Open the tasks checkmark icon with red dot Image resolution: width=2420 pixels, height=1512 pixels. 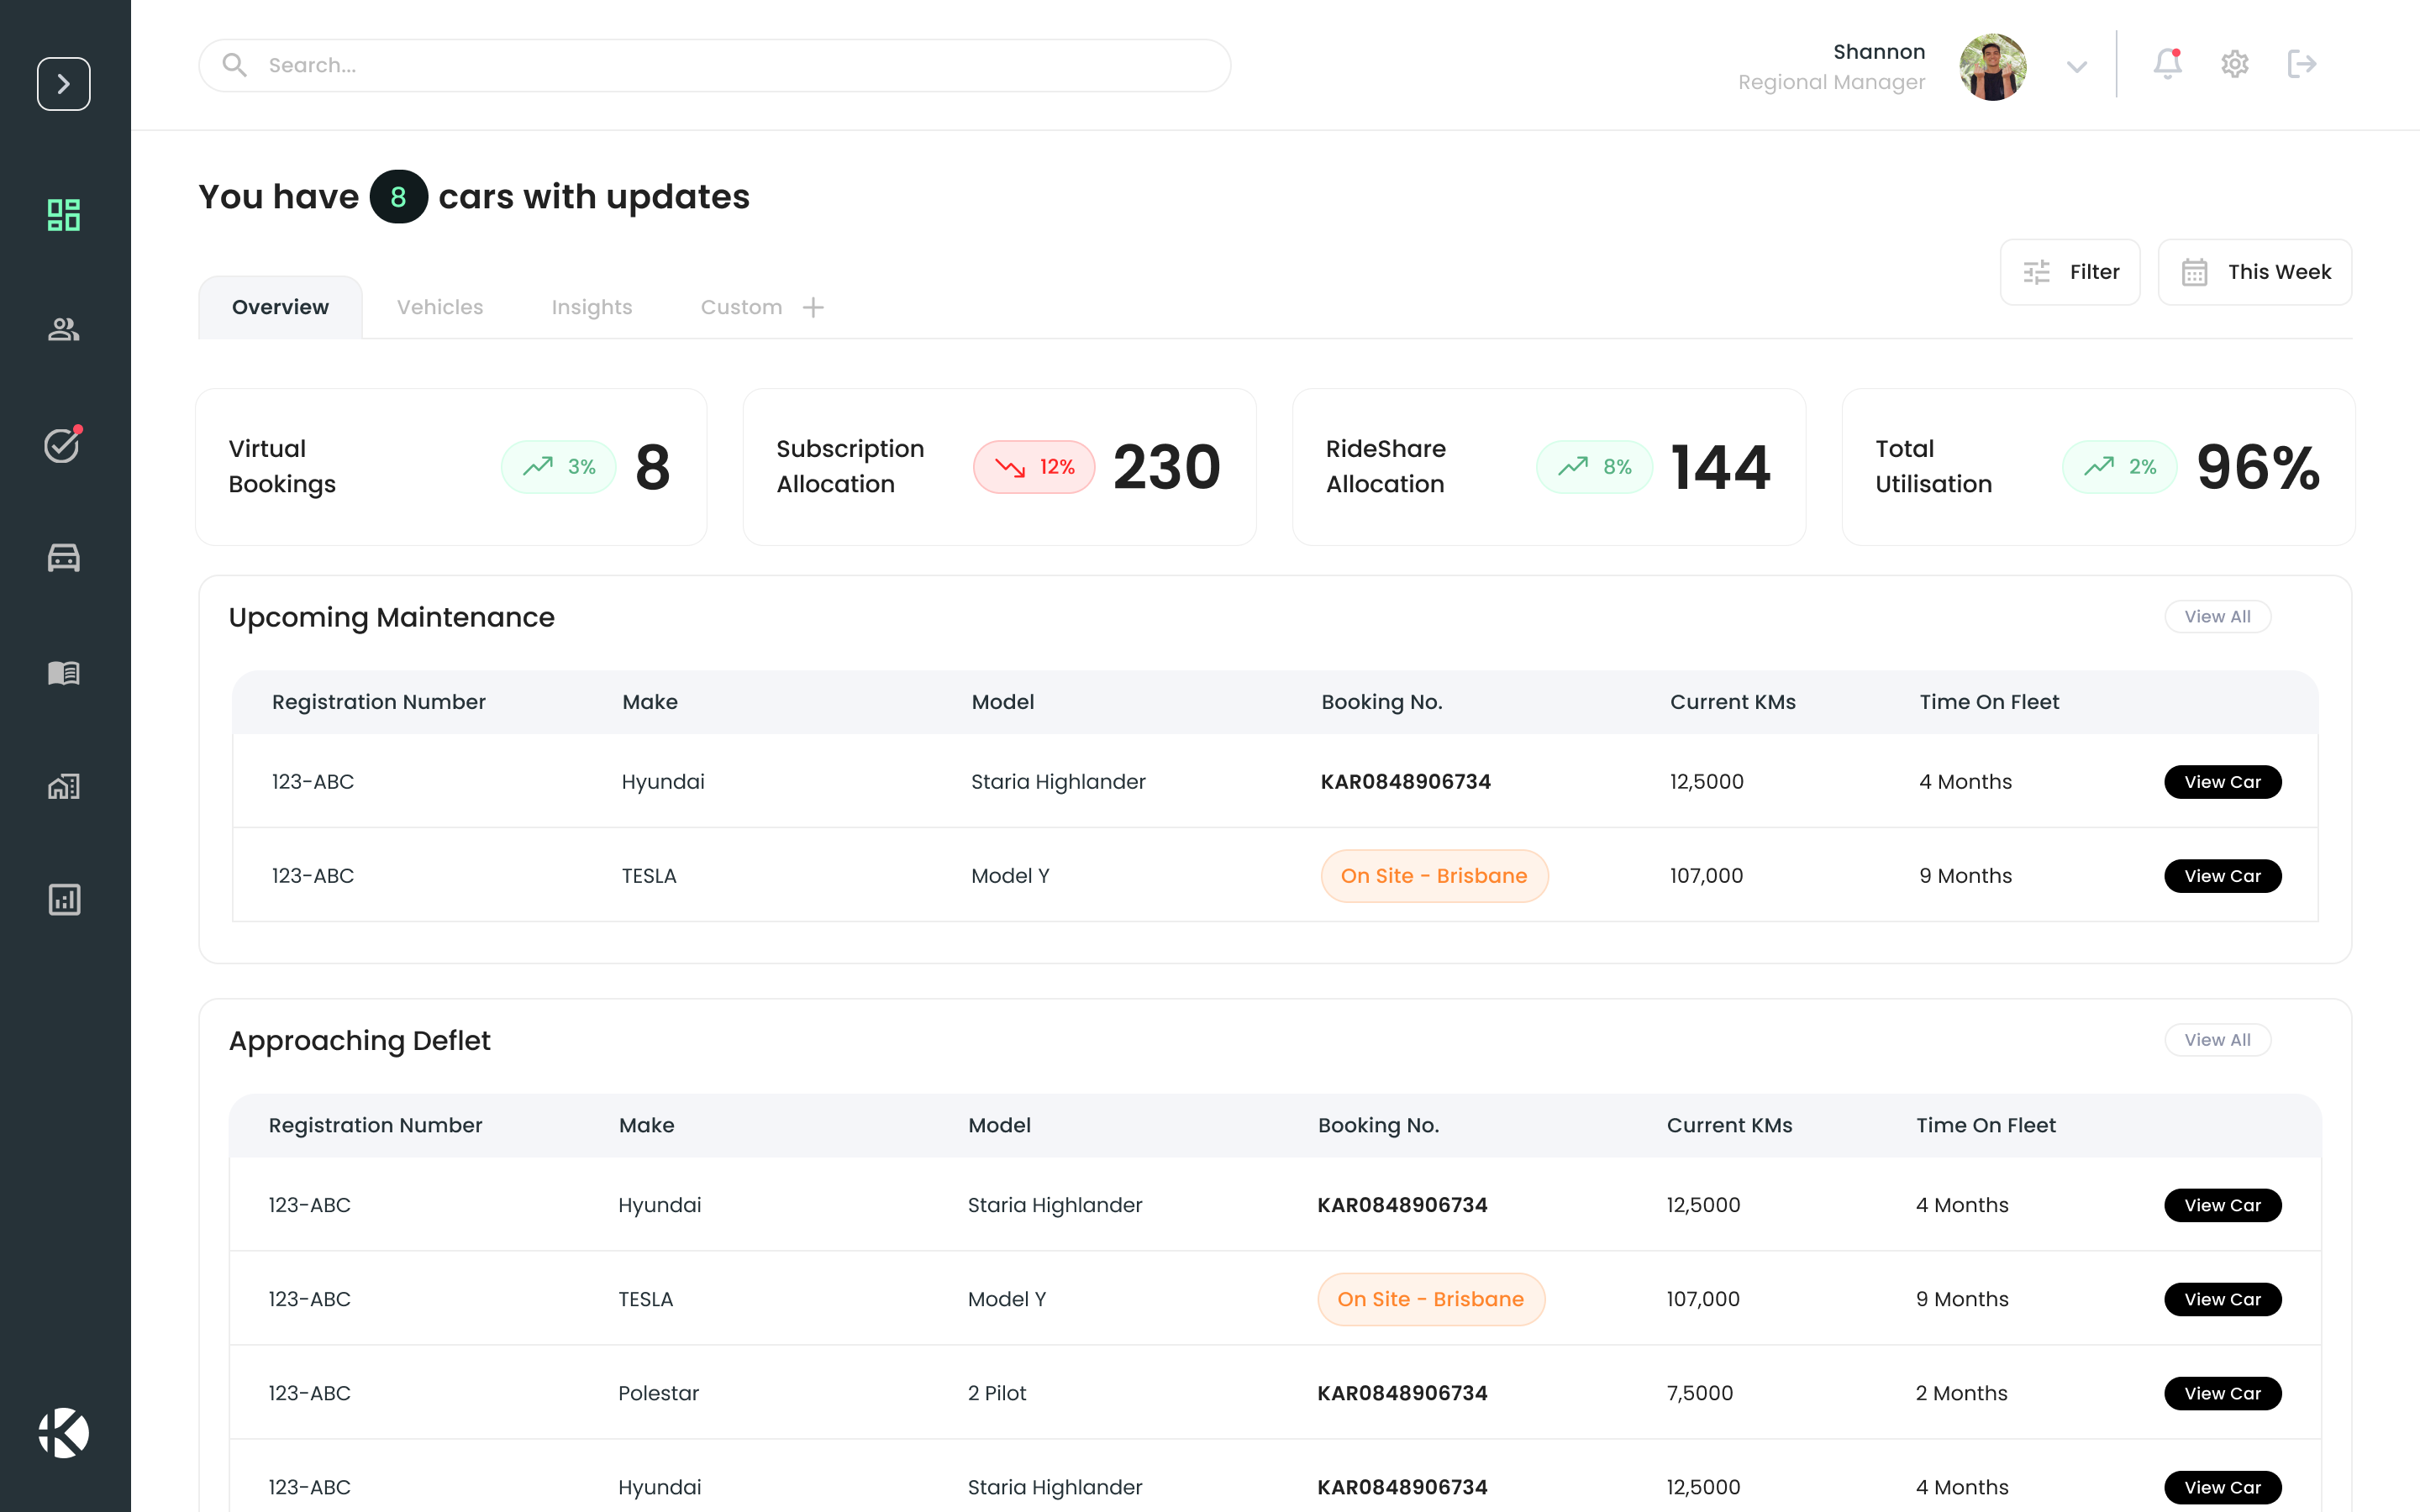point(63,445)
